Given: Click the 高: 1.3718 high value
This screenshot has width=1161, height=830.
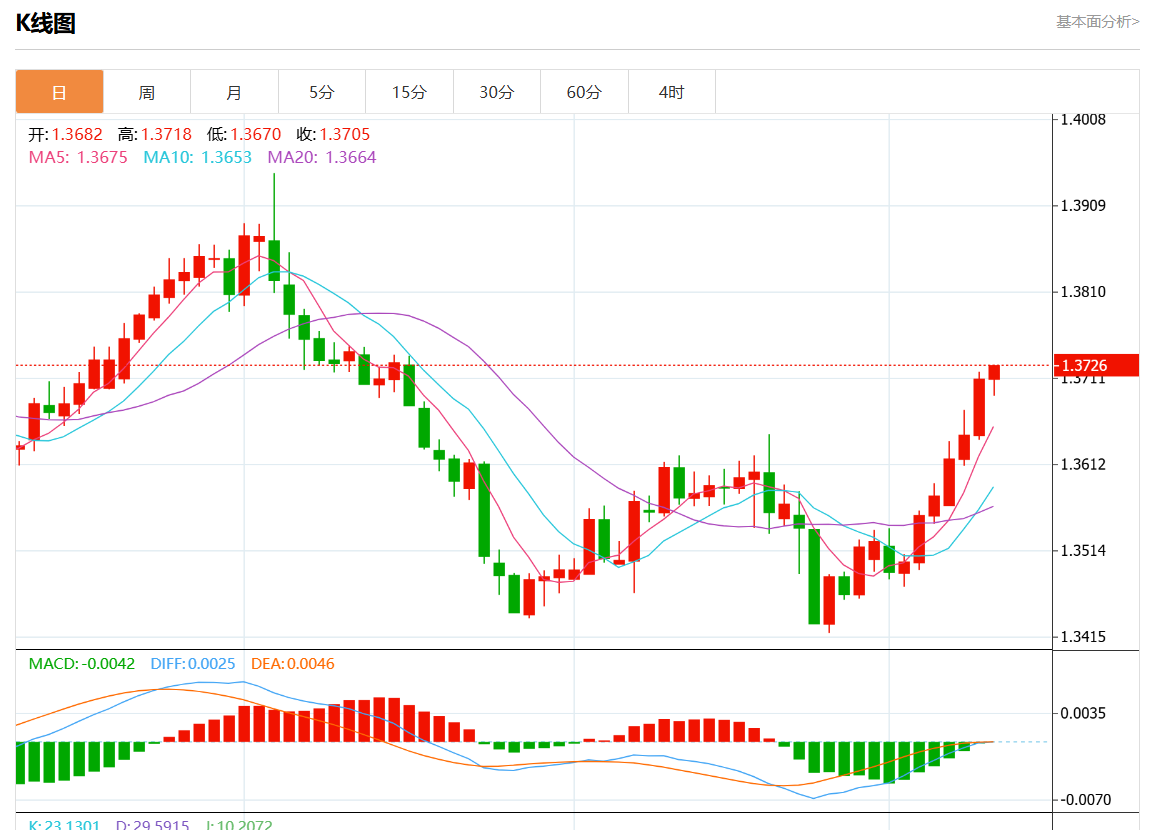Looking at the screenshot, I should pyautogui.click(x=154, y=134).
